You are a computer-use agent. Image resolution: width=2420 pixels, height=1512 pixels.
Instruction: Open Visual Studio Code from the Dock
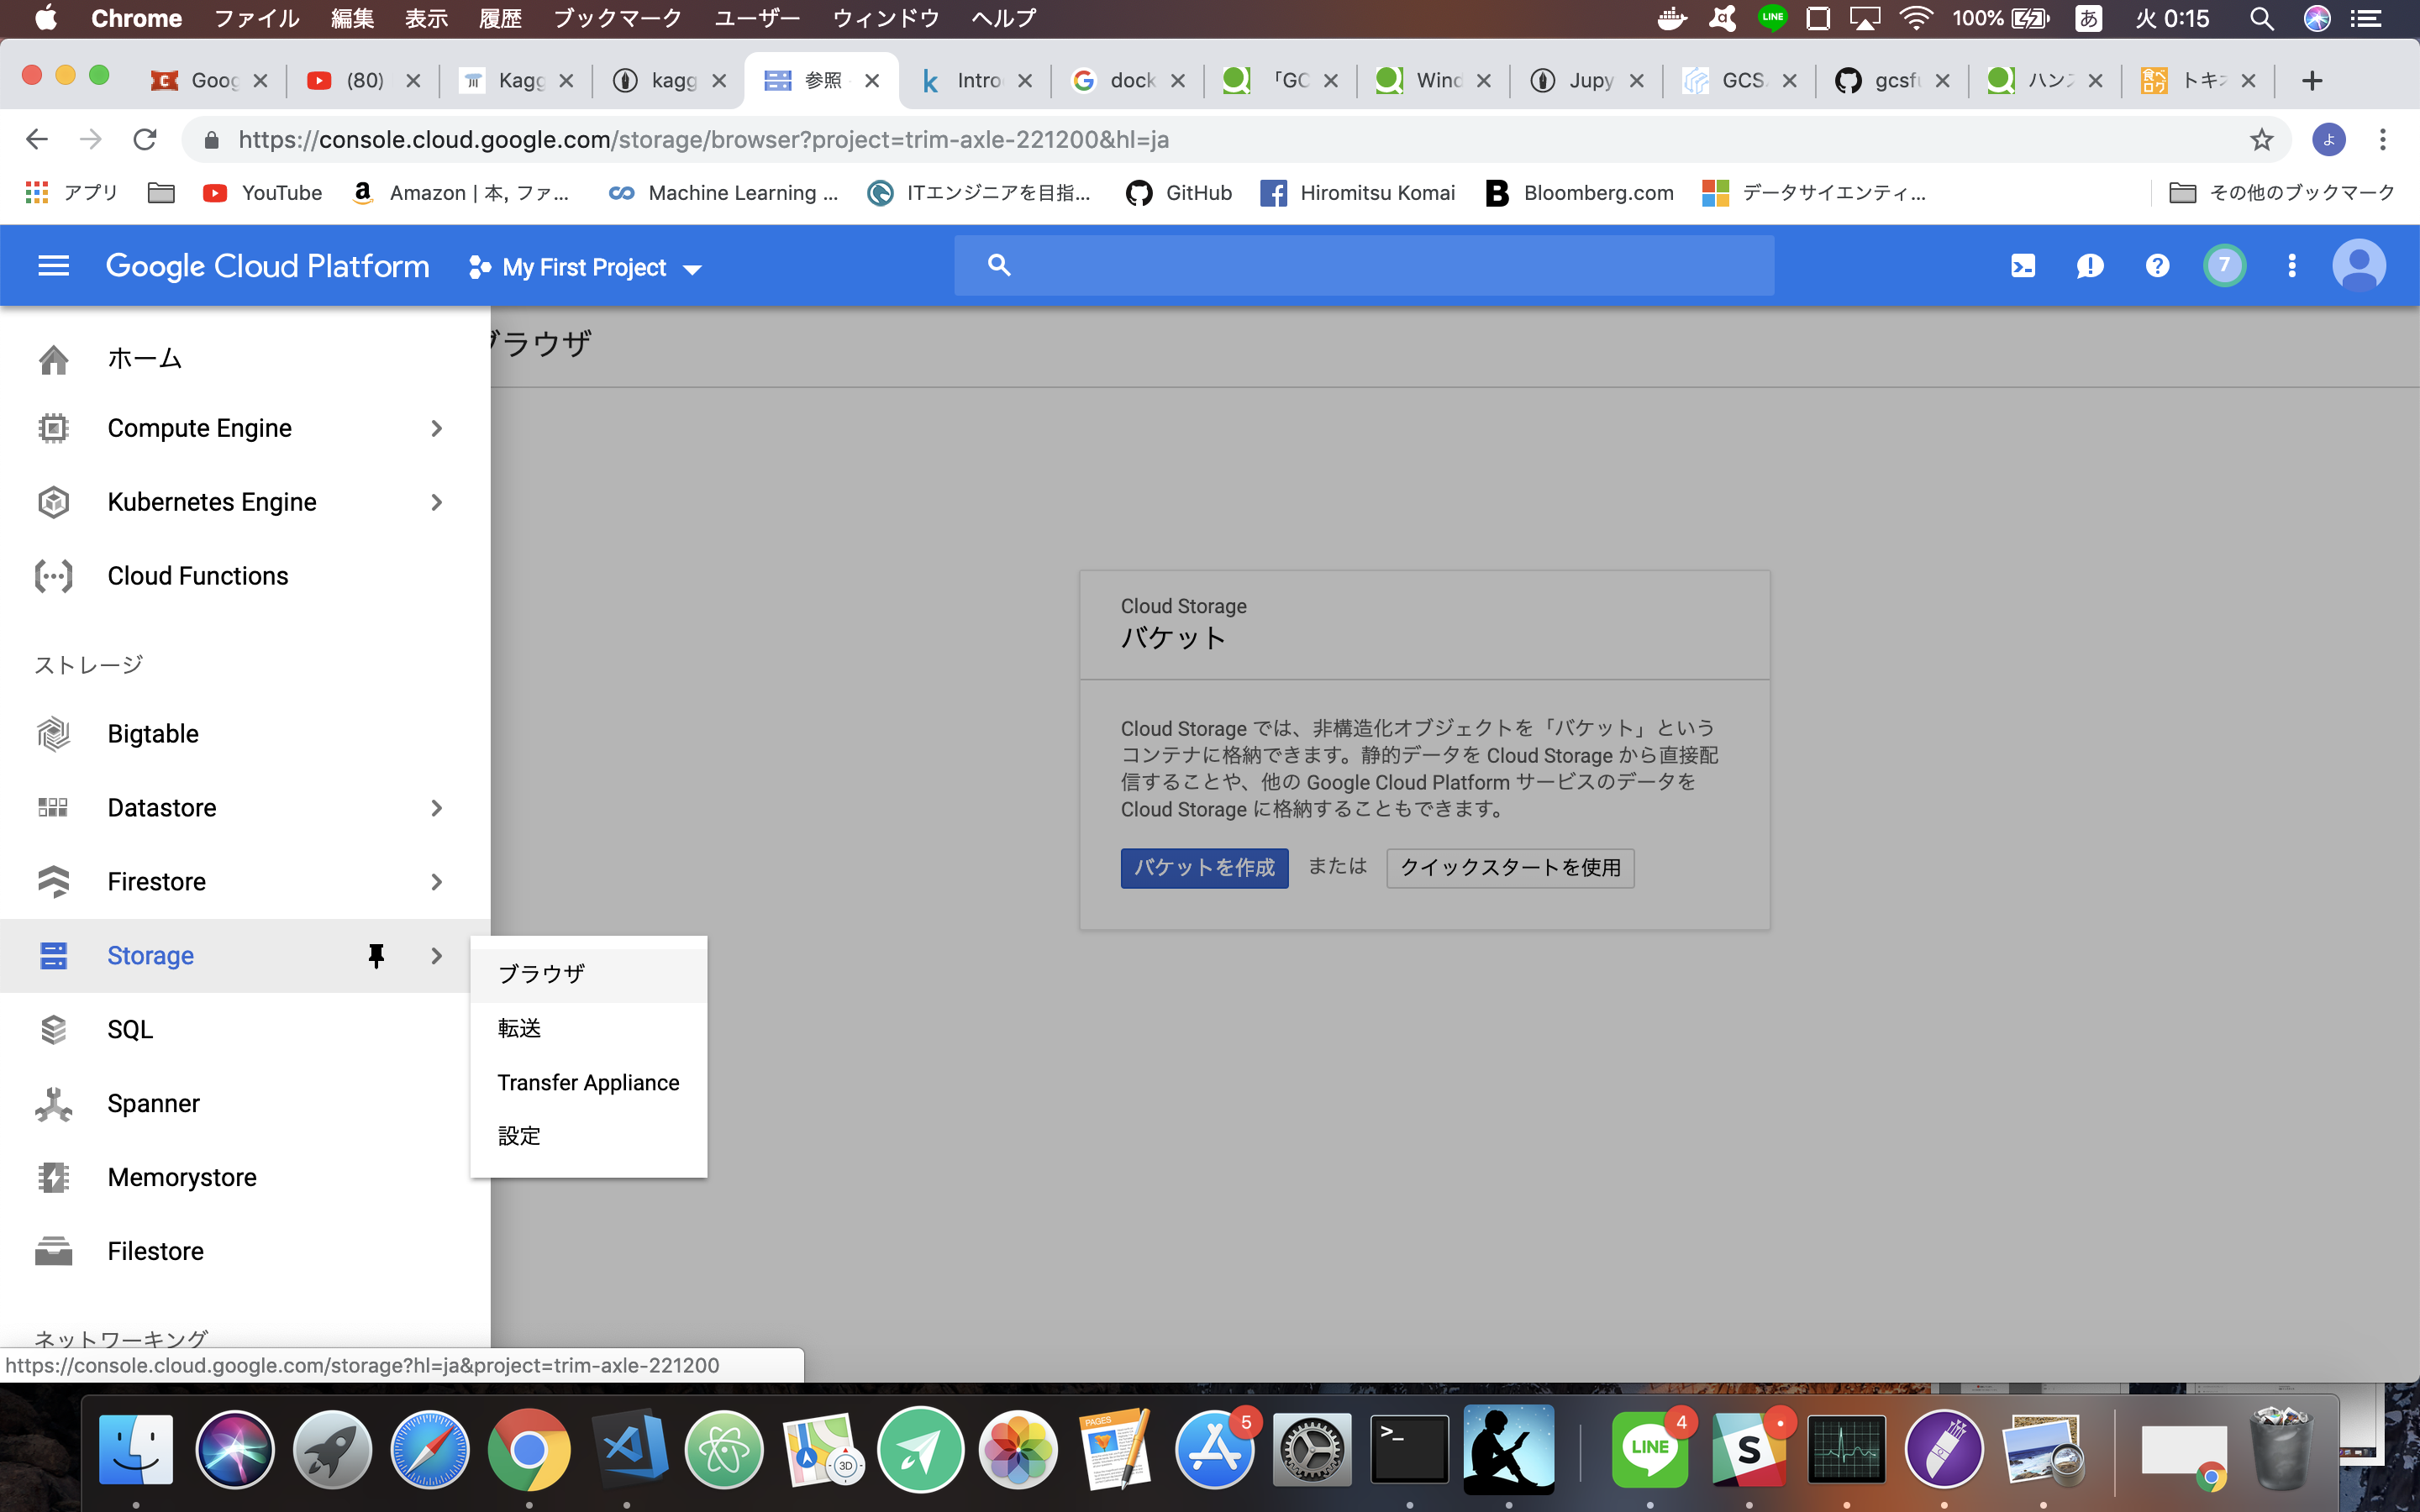tap(629, 1449)
